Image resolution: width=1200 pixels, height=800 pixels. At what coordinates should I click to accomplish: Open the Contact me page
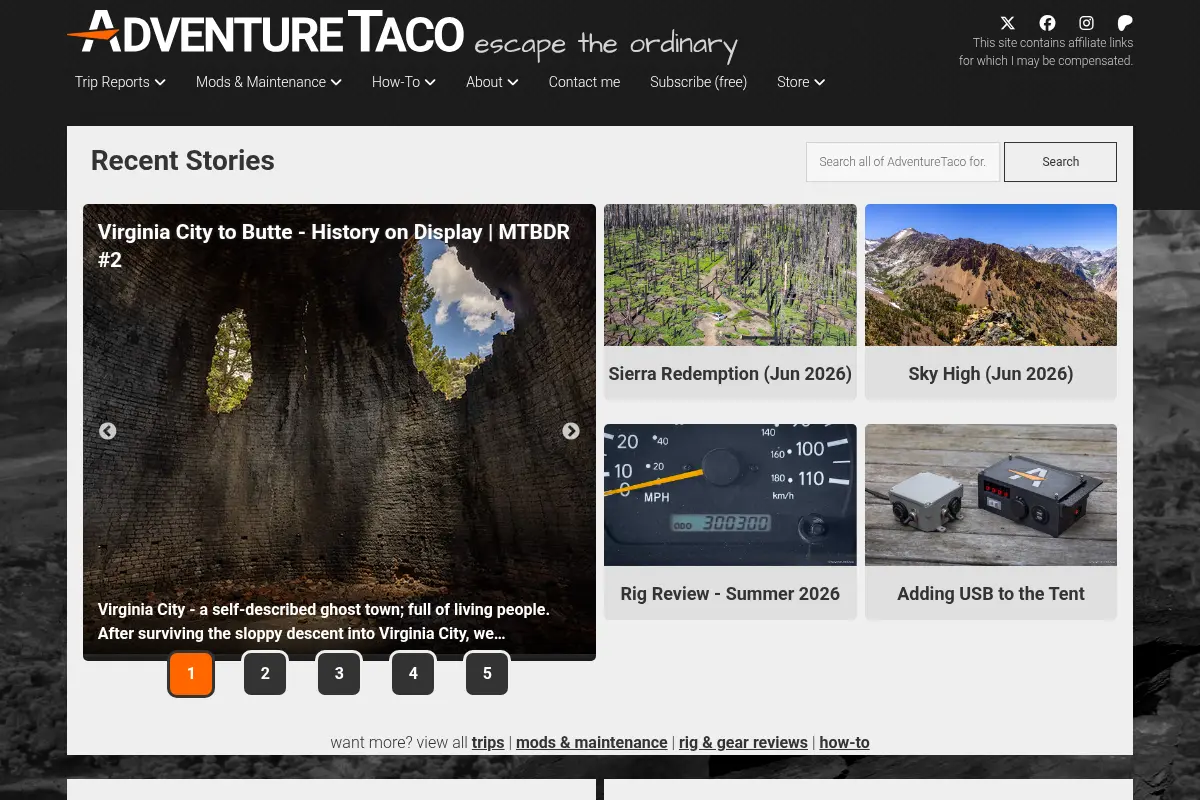(584, 82)
